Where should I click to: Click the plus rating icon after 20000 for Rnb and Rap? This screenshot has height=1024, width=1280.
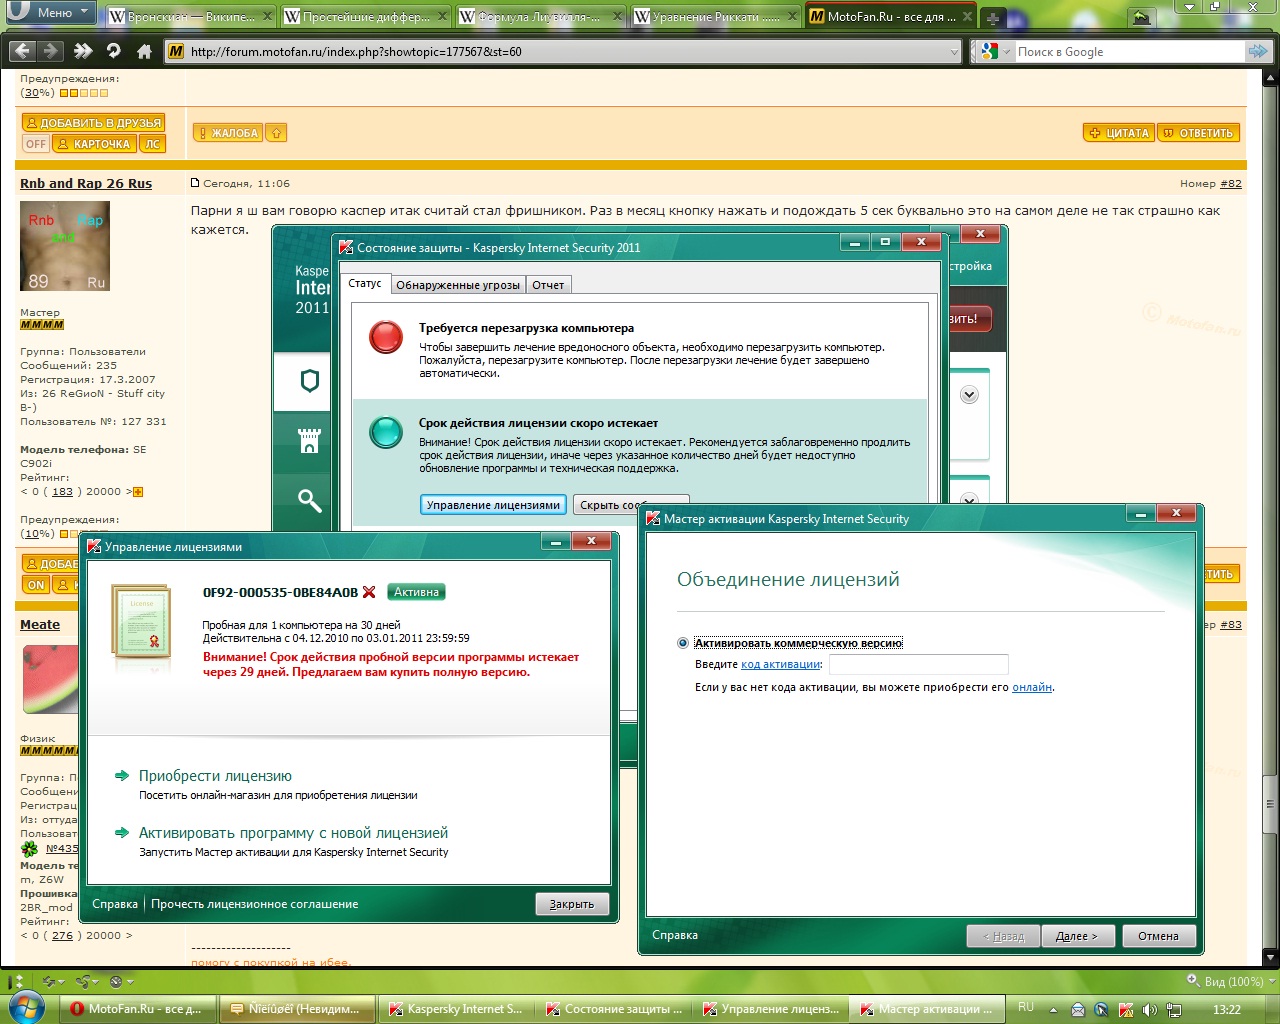point(138,492)
